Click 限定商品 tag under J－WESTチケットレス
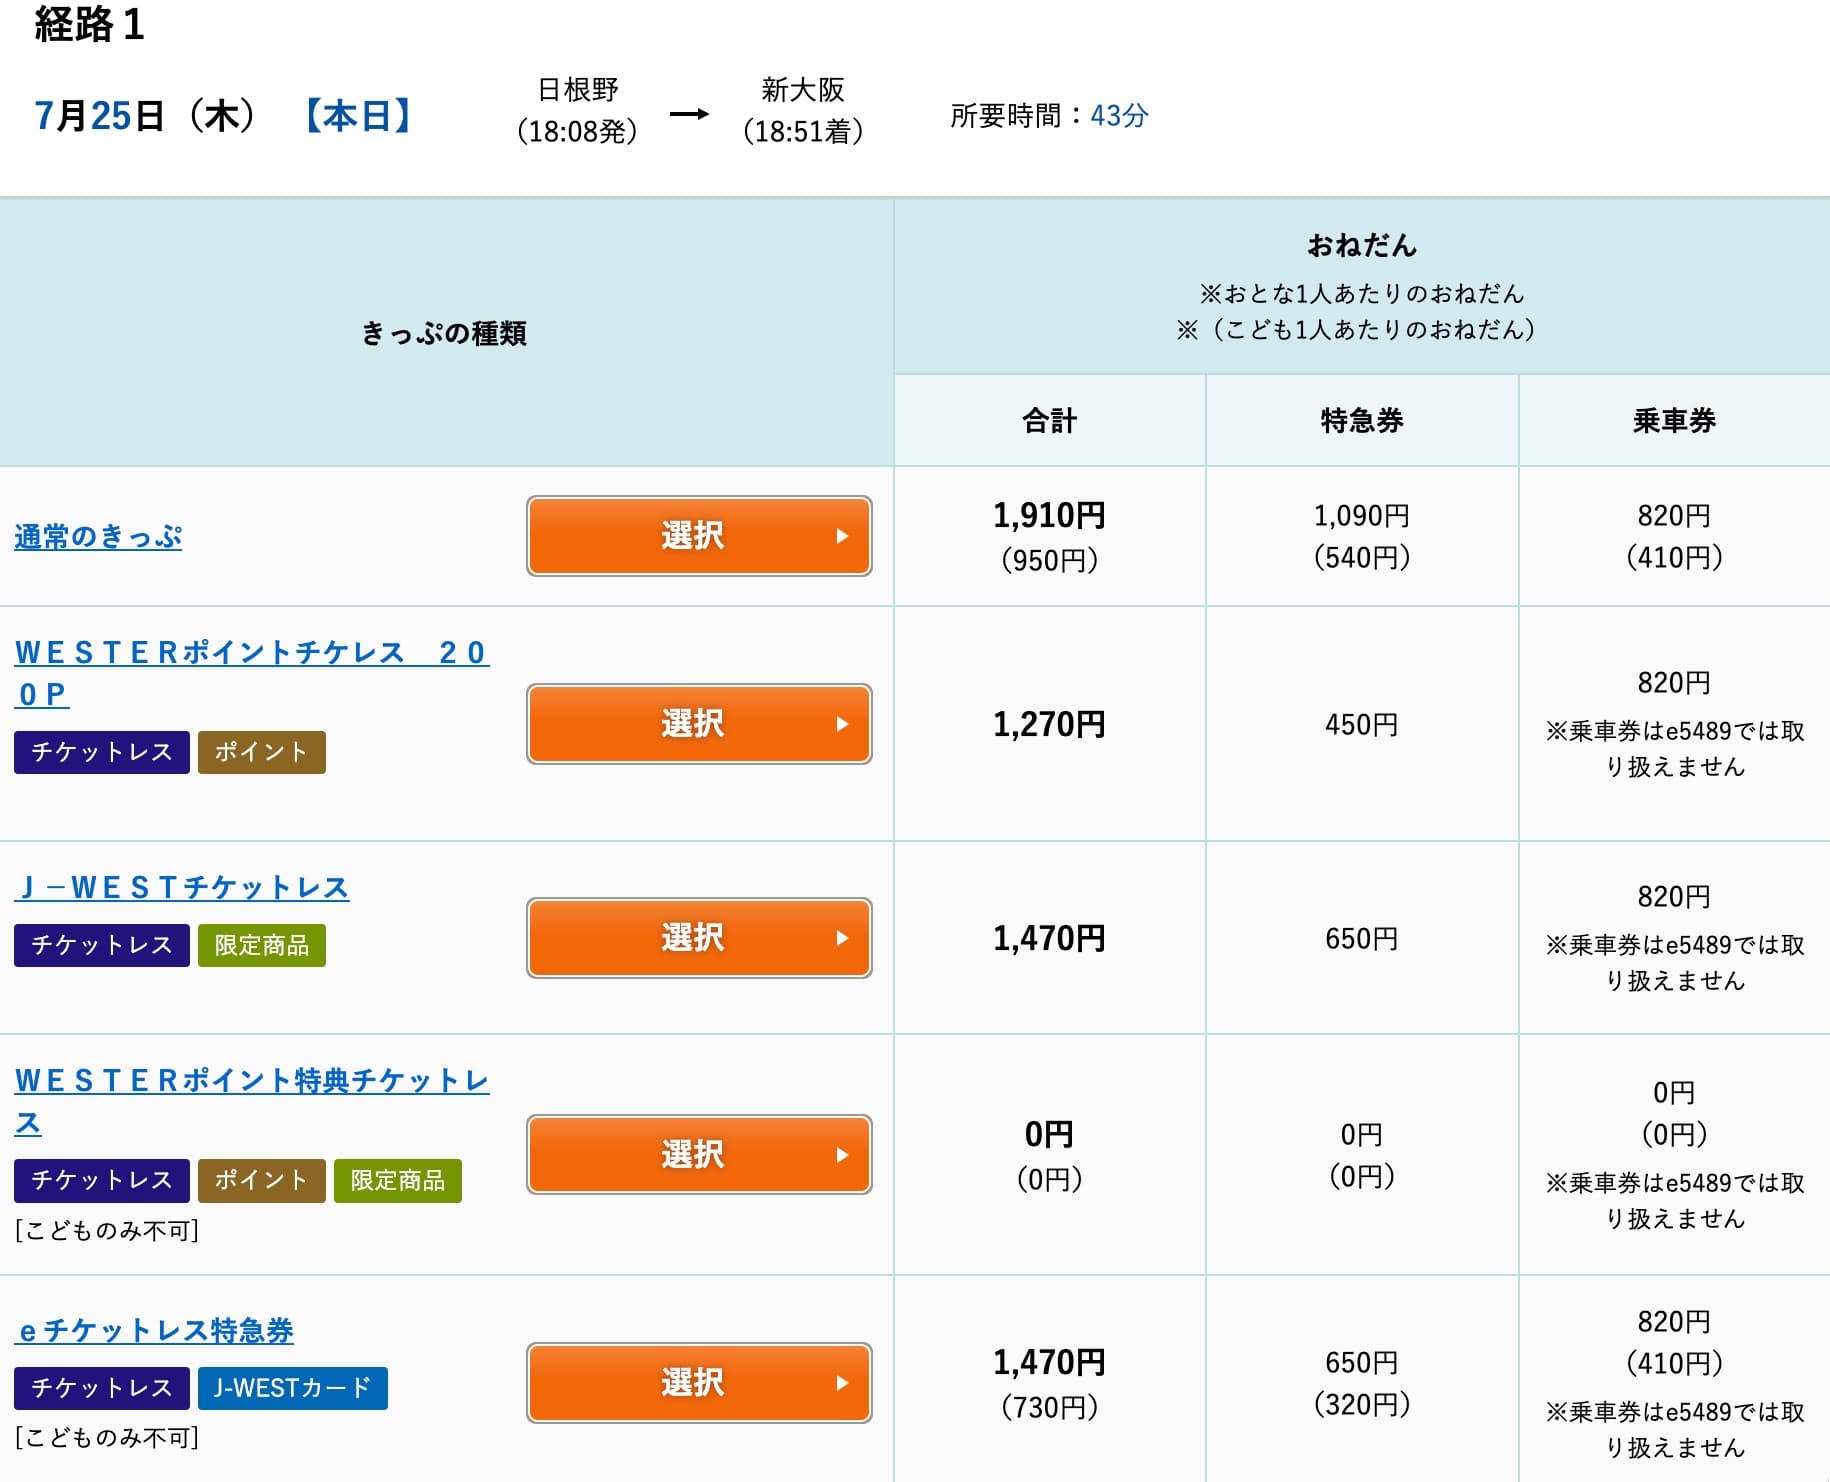This screenshot has width=1830, height=1482. tap(262, 945)
